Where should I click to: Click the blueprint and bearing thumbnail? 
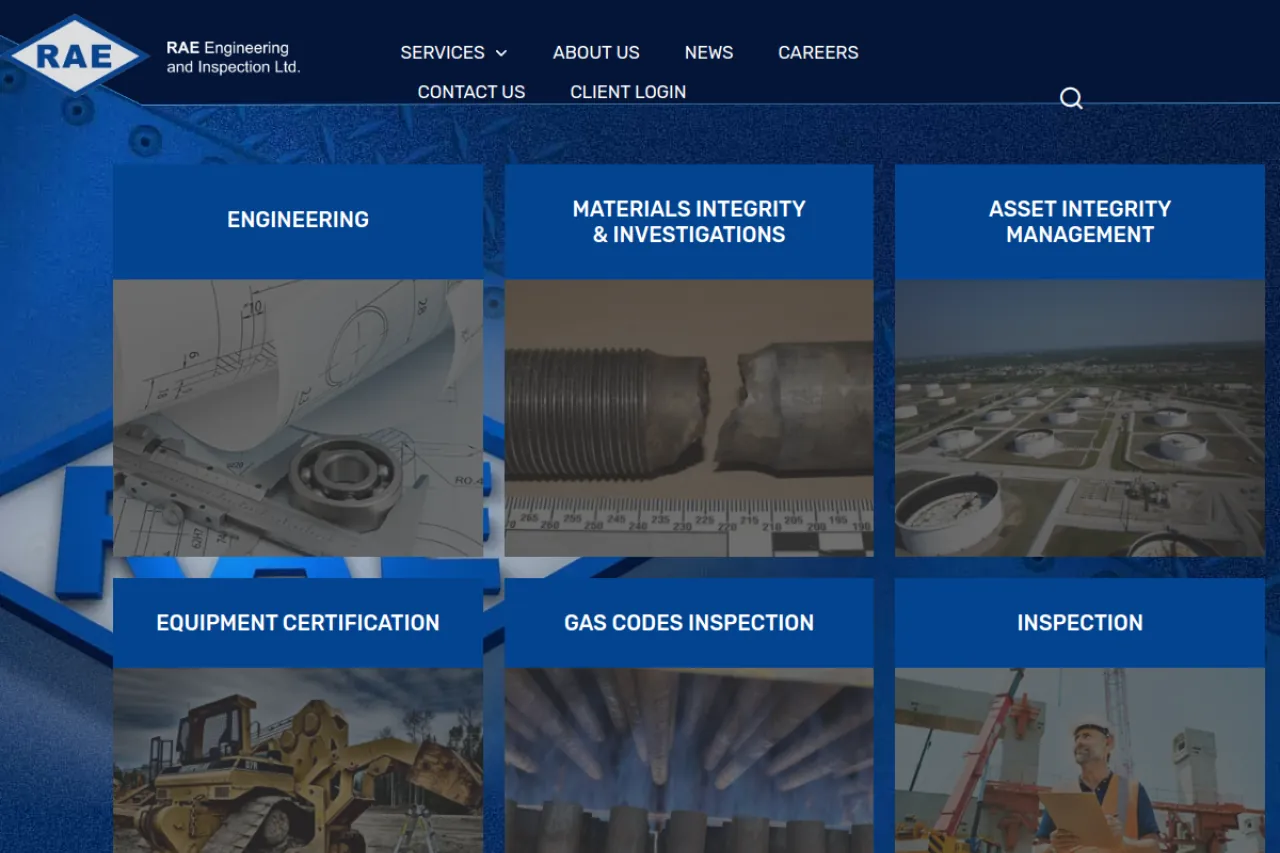(x=298, y=418)
